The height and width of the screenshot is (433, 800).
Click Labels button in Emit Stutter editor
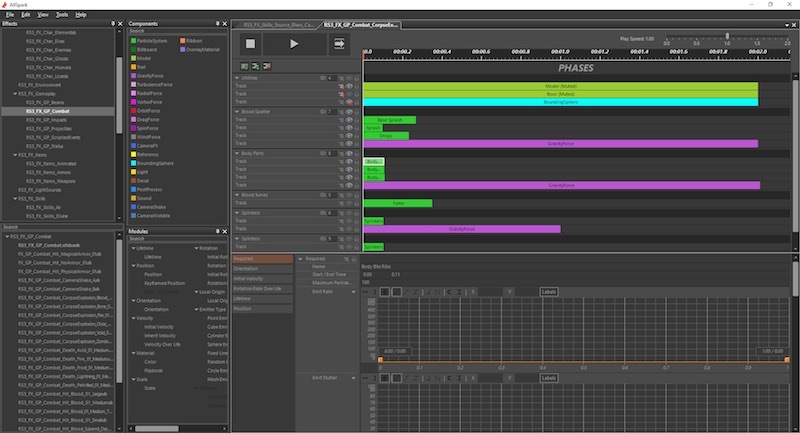548,378
